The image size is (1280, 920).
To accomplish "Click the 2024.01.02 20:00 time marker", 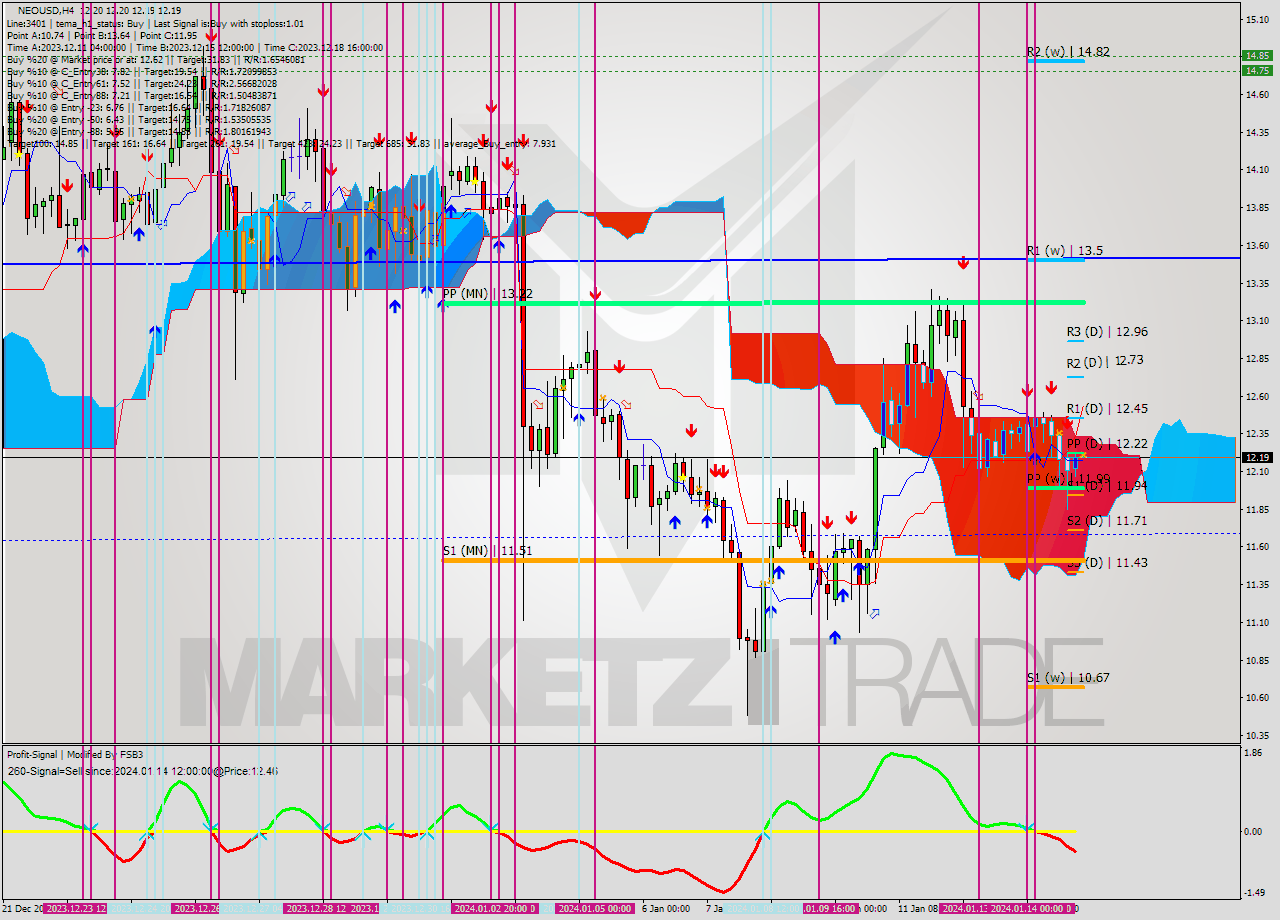I will [496, 909].
